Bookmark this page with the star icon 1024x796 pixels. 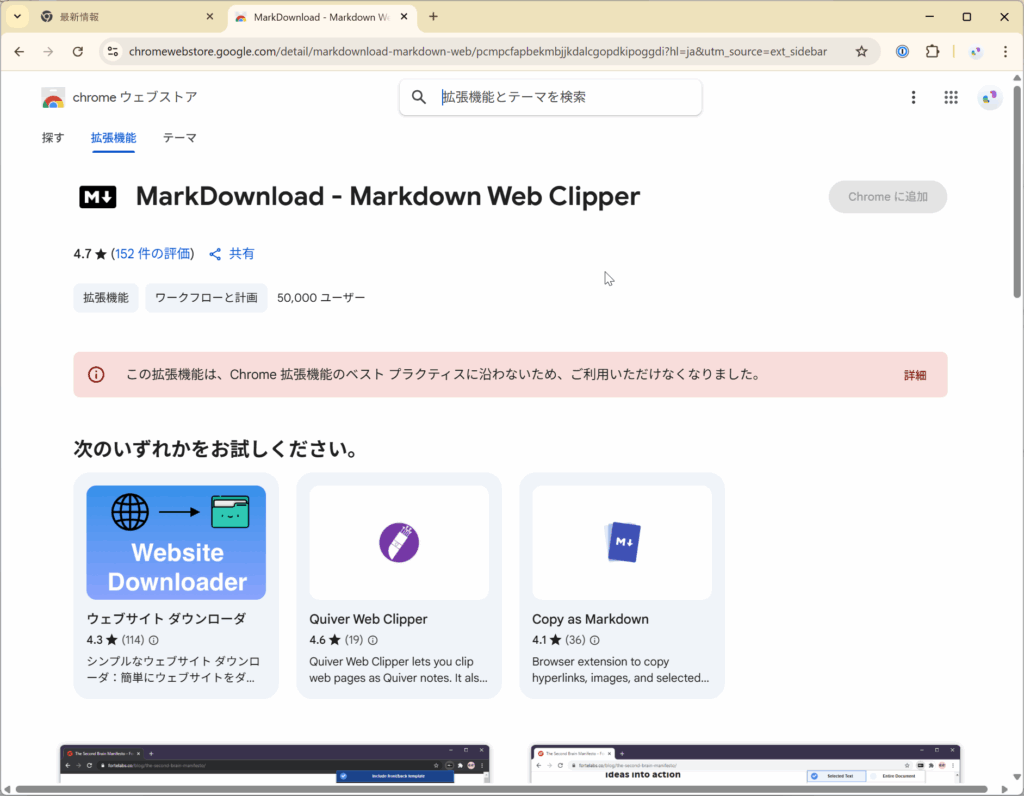(861, 52)
